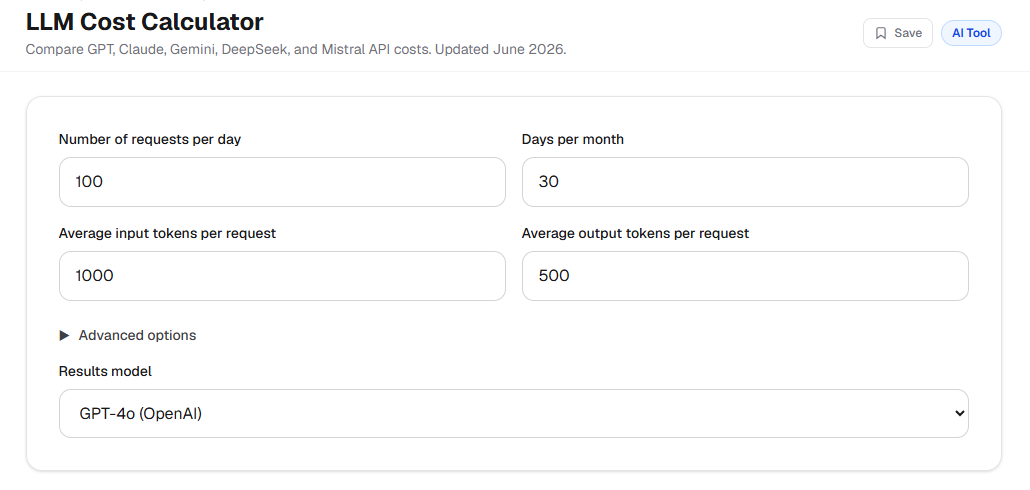Viewport: 1030px width, 490px height.
Task: Open the AI Tool badge
Action: click(971, 33)
